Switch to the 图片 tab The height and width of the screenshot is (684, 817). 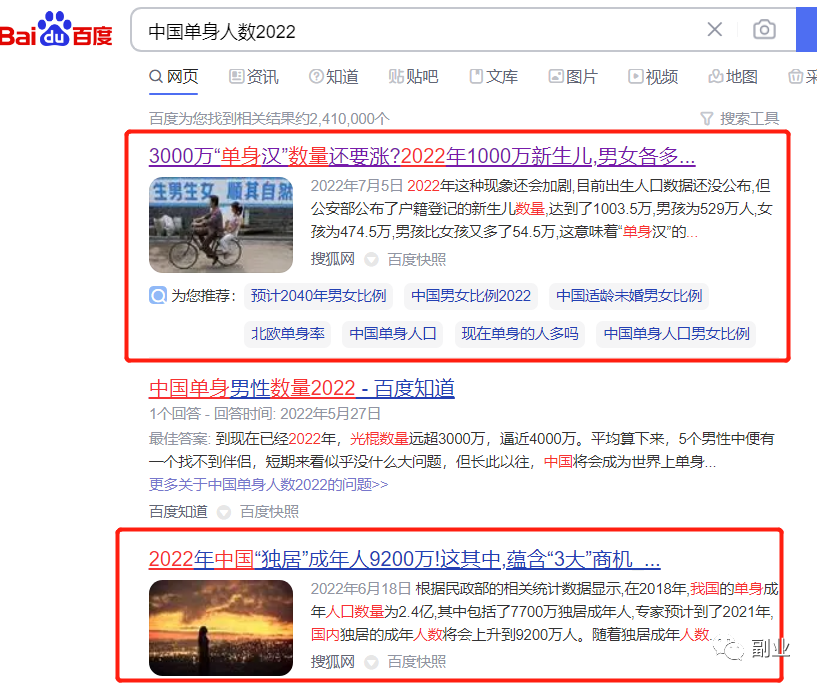point(573,77)
